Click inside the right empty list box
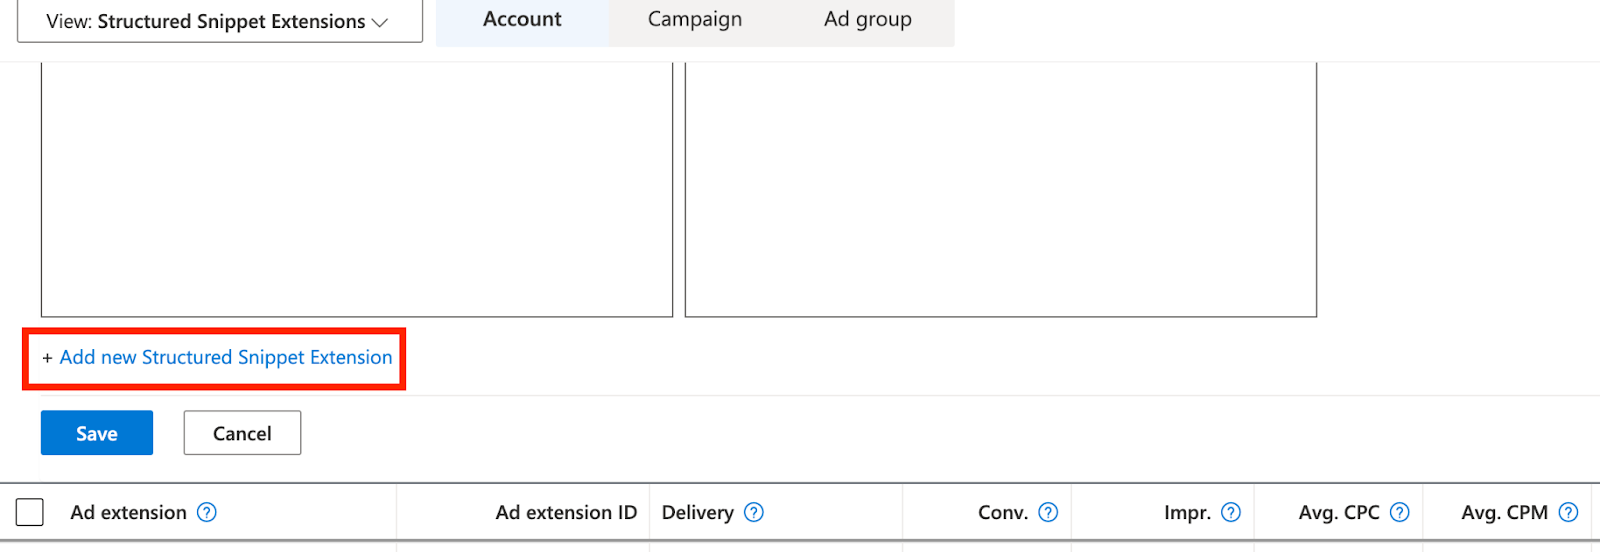 1000,190
